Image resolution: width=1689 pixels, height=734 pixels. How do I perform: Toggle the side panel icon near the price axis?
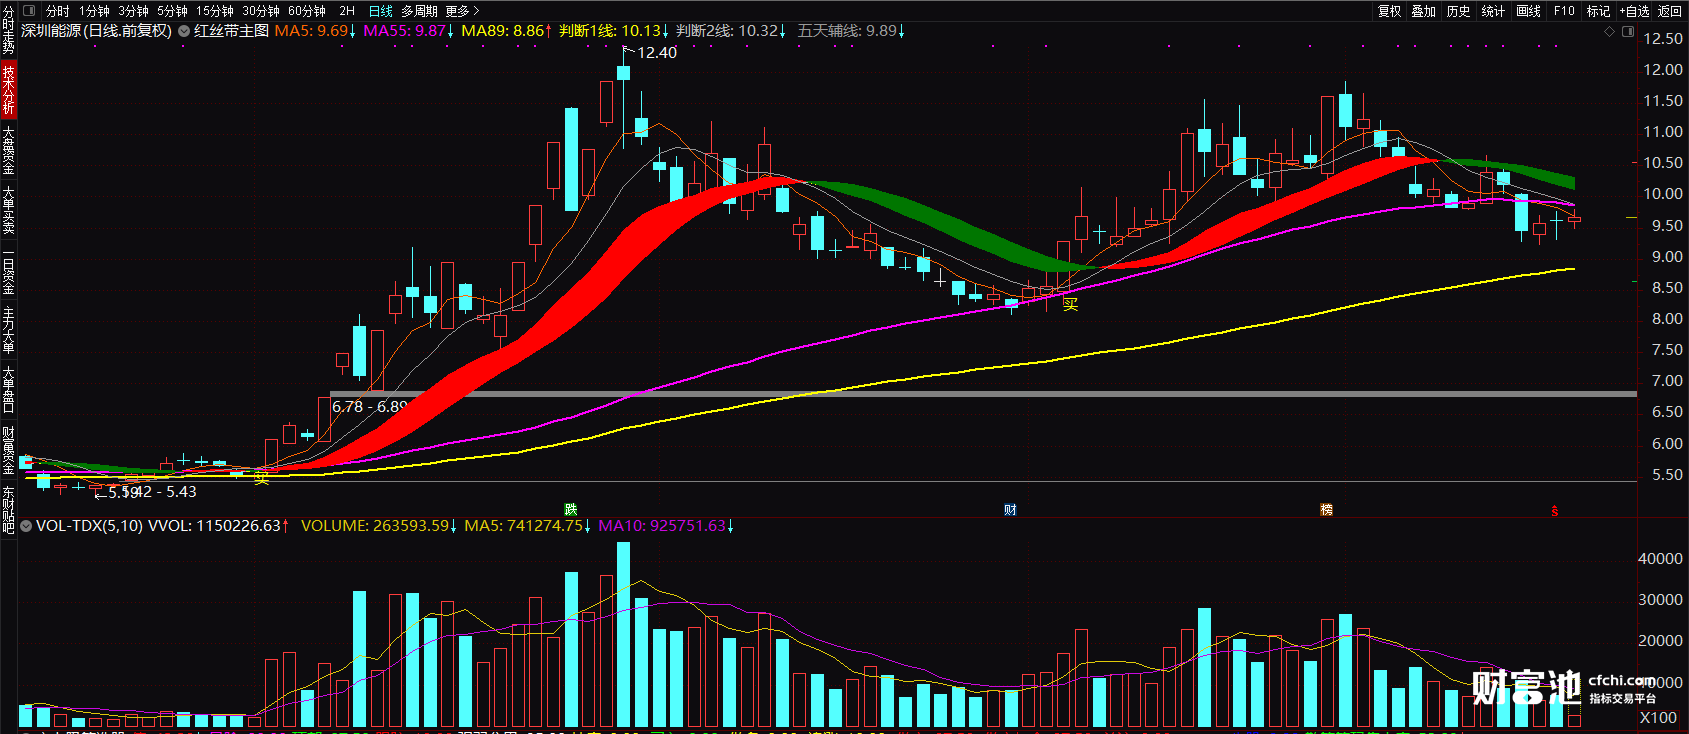[1627, 32]
